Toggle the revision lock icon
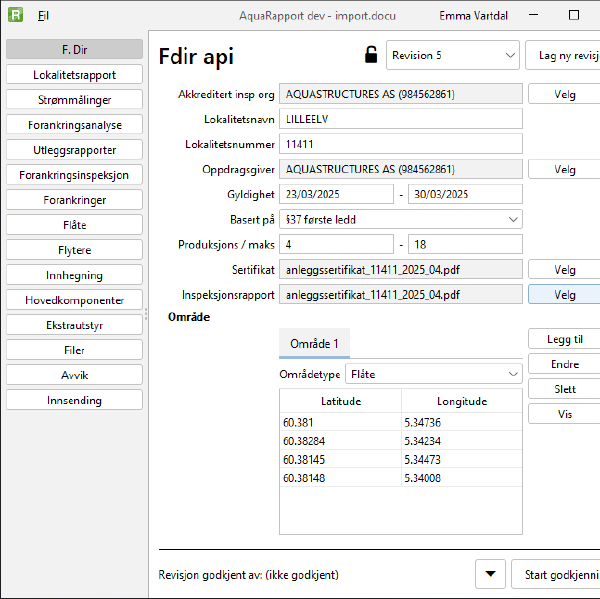Viewport: 600px width, 599px height. click(371, 55)
